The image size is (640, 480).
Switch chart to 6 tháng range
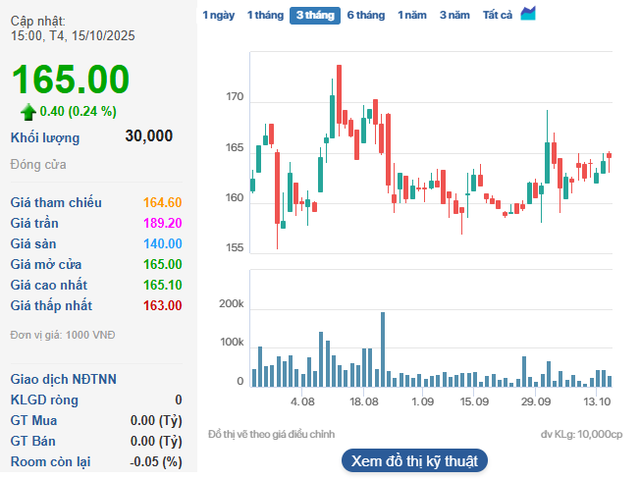(x=366, y=15)
